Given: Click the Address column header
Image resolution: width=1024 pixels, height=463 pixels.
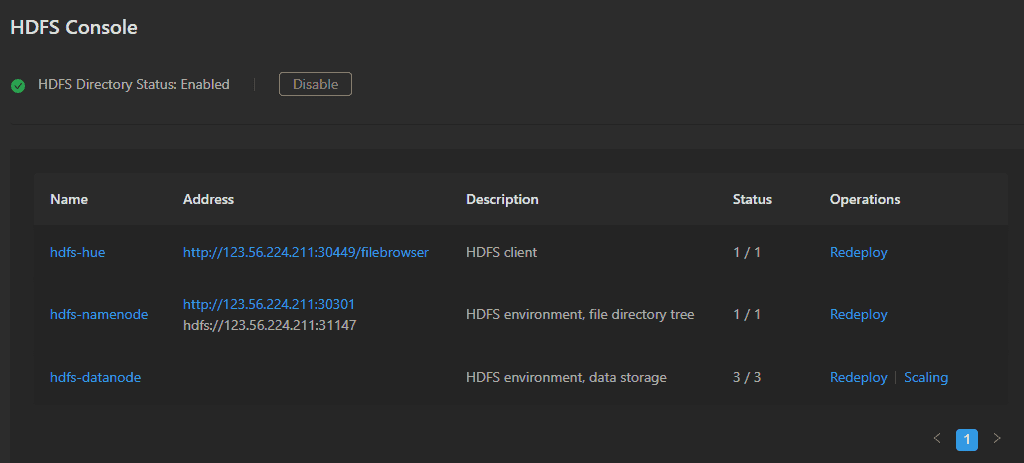Looking at the screenshot, I should 208,199.
